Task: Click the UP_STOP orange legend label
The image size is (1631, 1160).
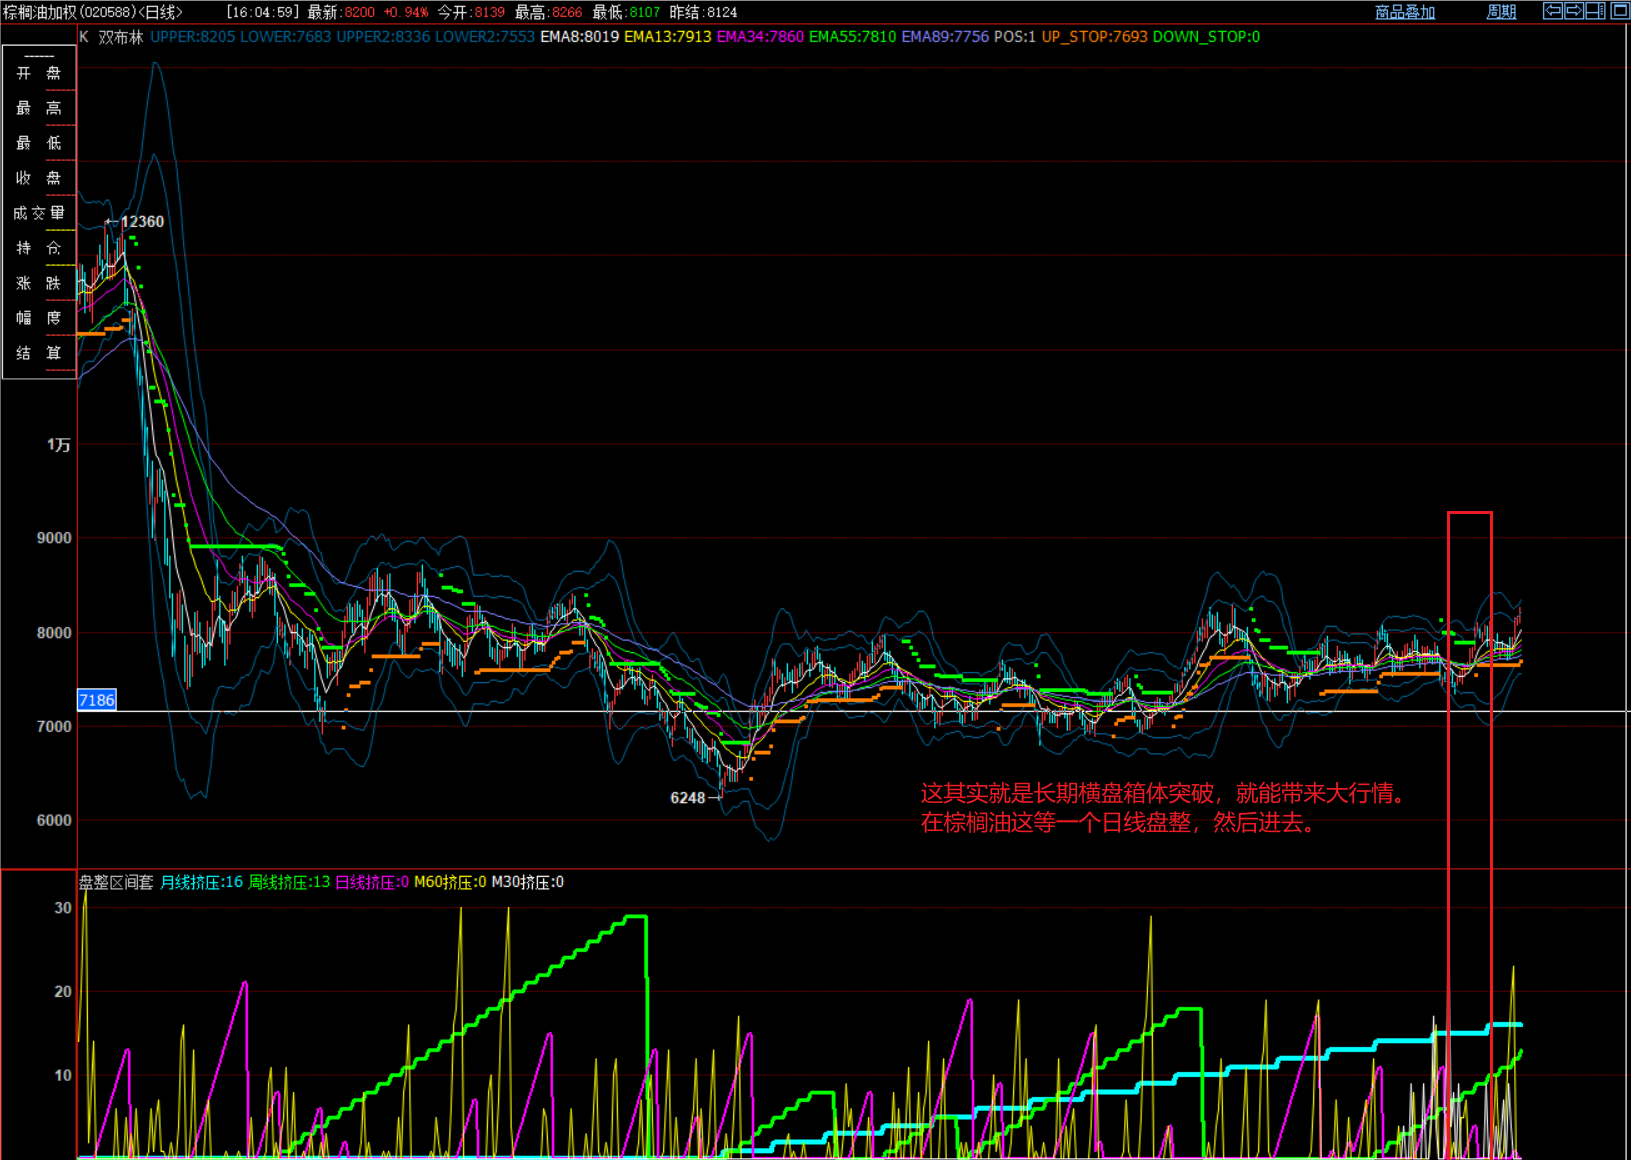Action: [1094, 37]
